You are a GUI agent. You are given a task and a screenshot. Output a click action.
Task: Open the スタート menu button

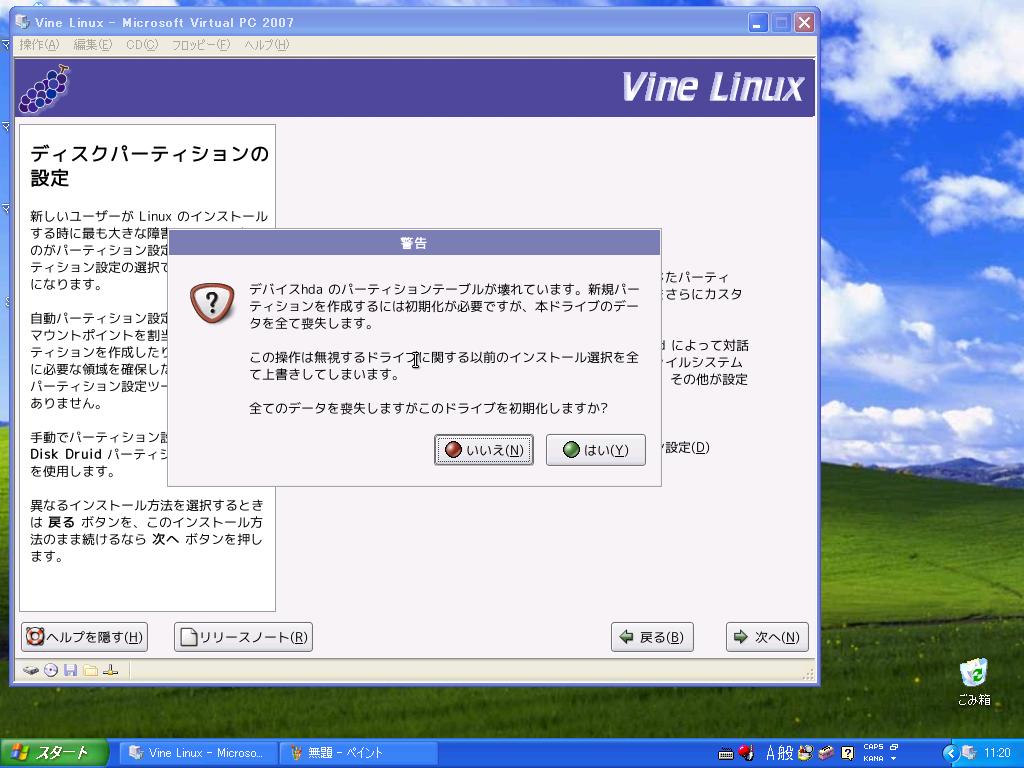point(54,753)
